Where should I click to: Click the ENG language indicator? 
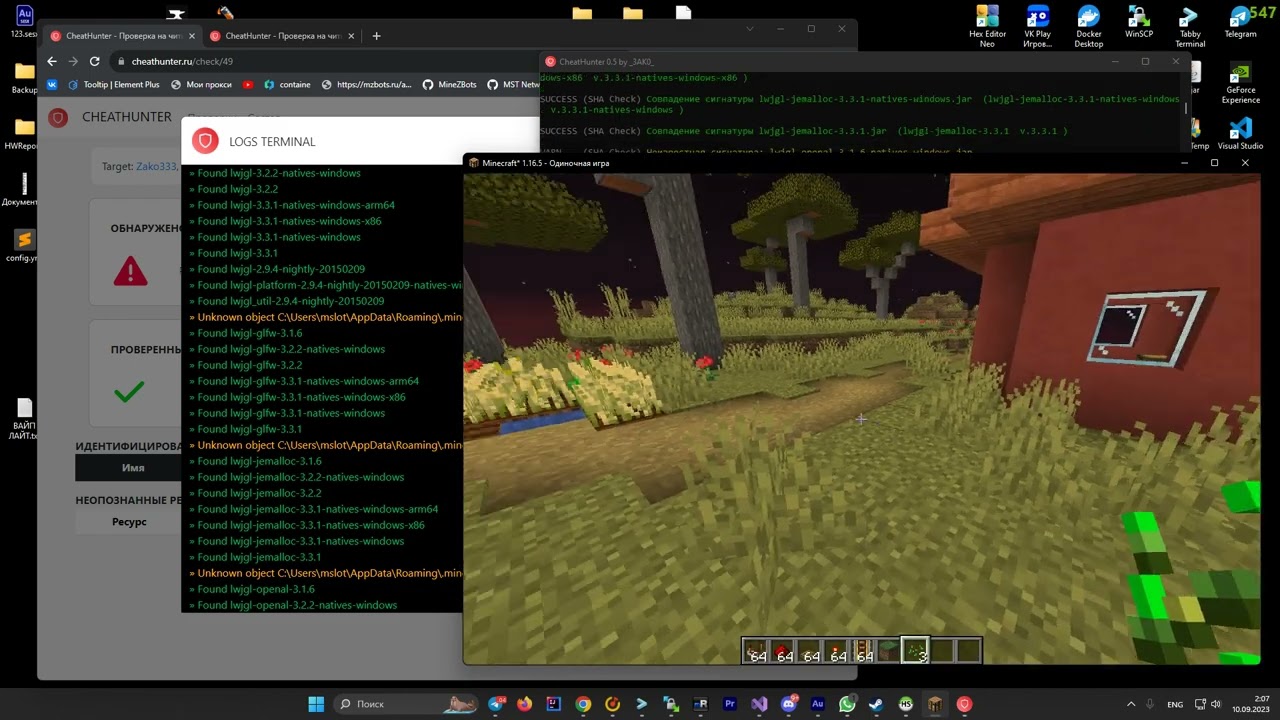(x=1176, y=704)
